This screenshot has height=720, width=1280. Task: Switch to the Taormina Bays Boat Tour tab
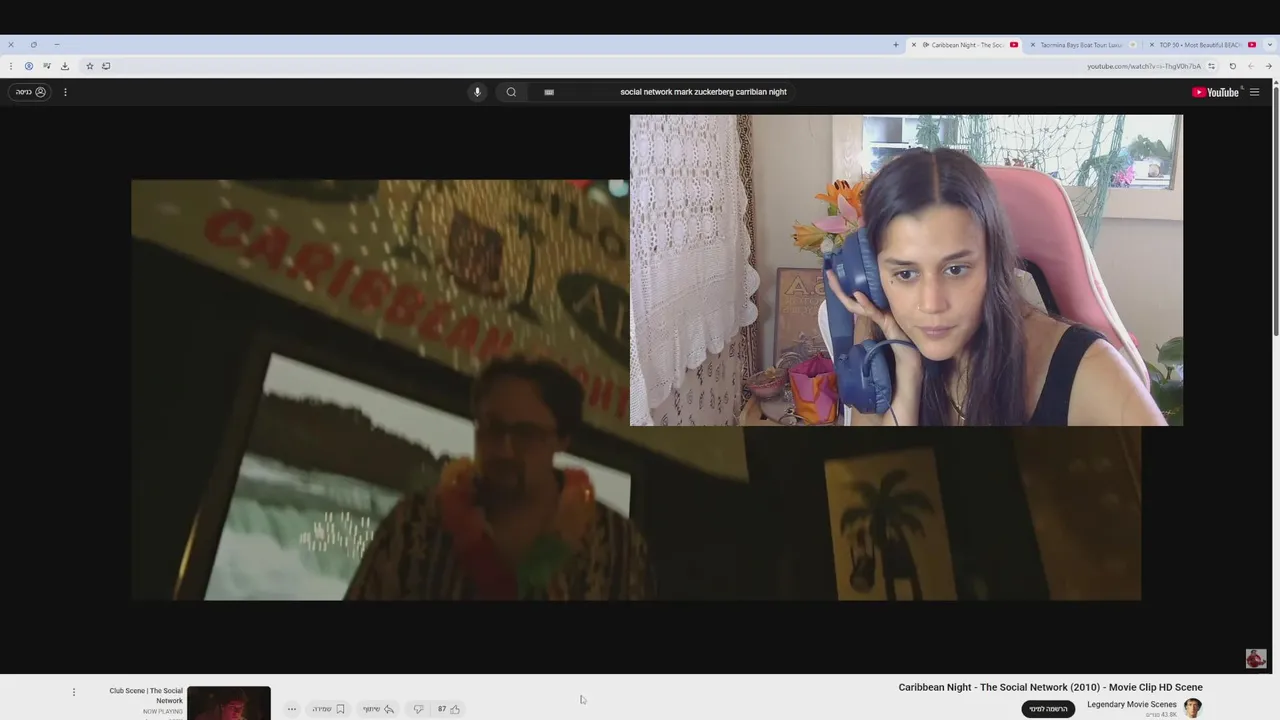[1084, 45]
